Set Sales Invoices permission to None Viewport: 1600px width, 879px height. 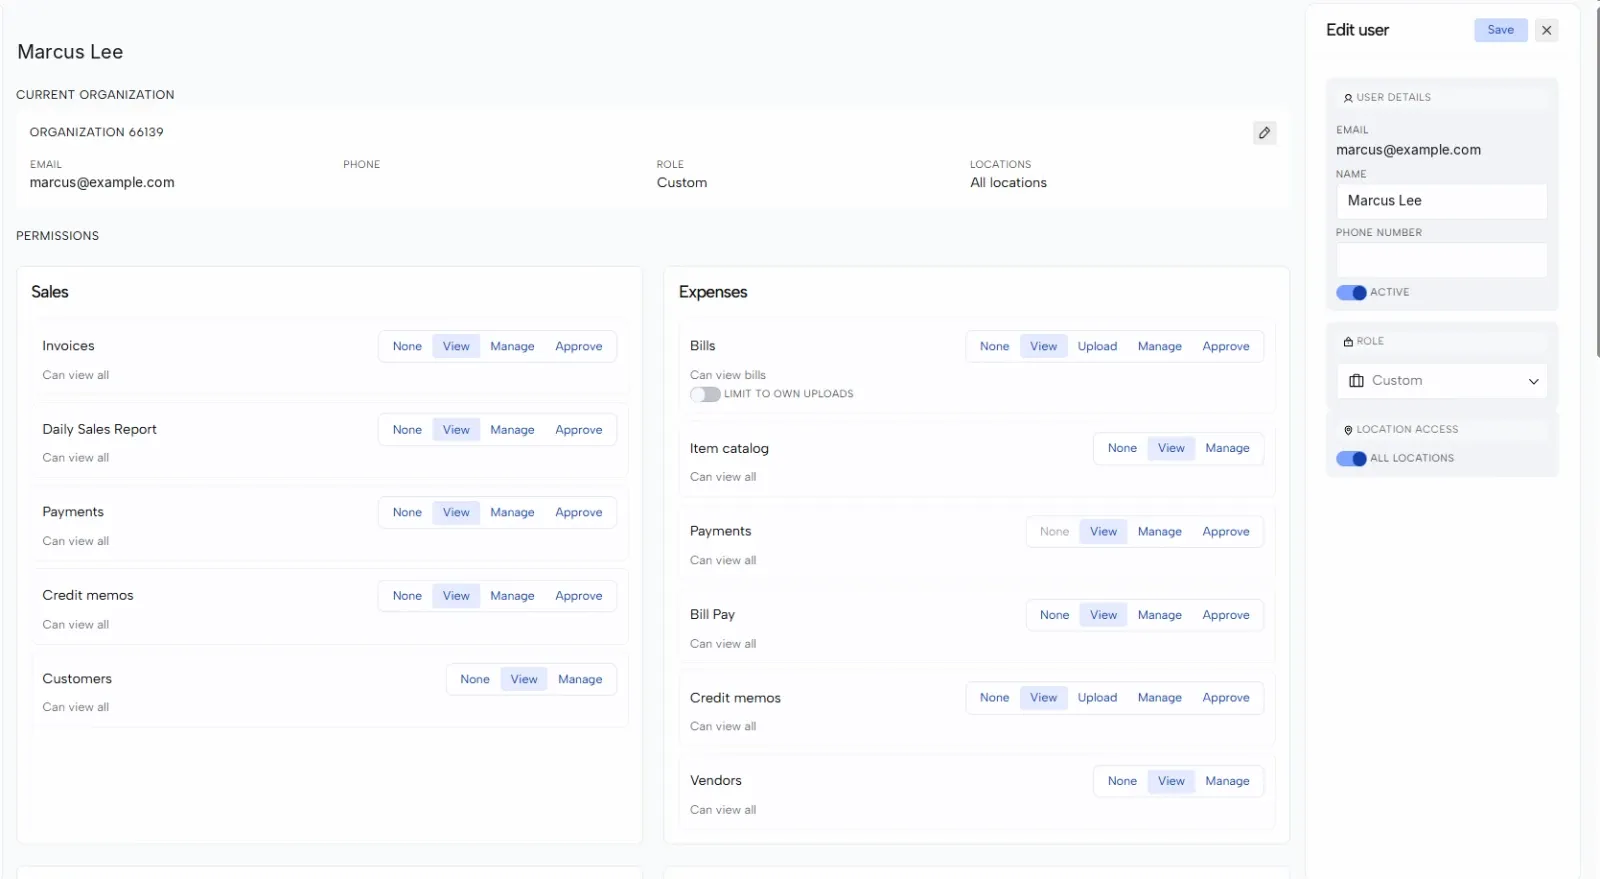coord(407,347)
